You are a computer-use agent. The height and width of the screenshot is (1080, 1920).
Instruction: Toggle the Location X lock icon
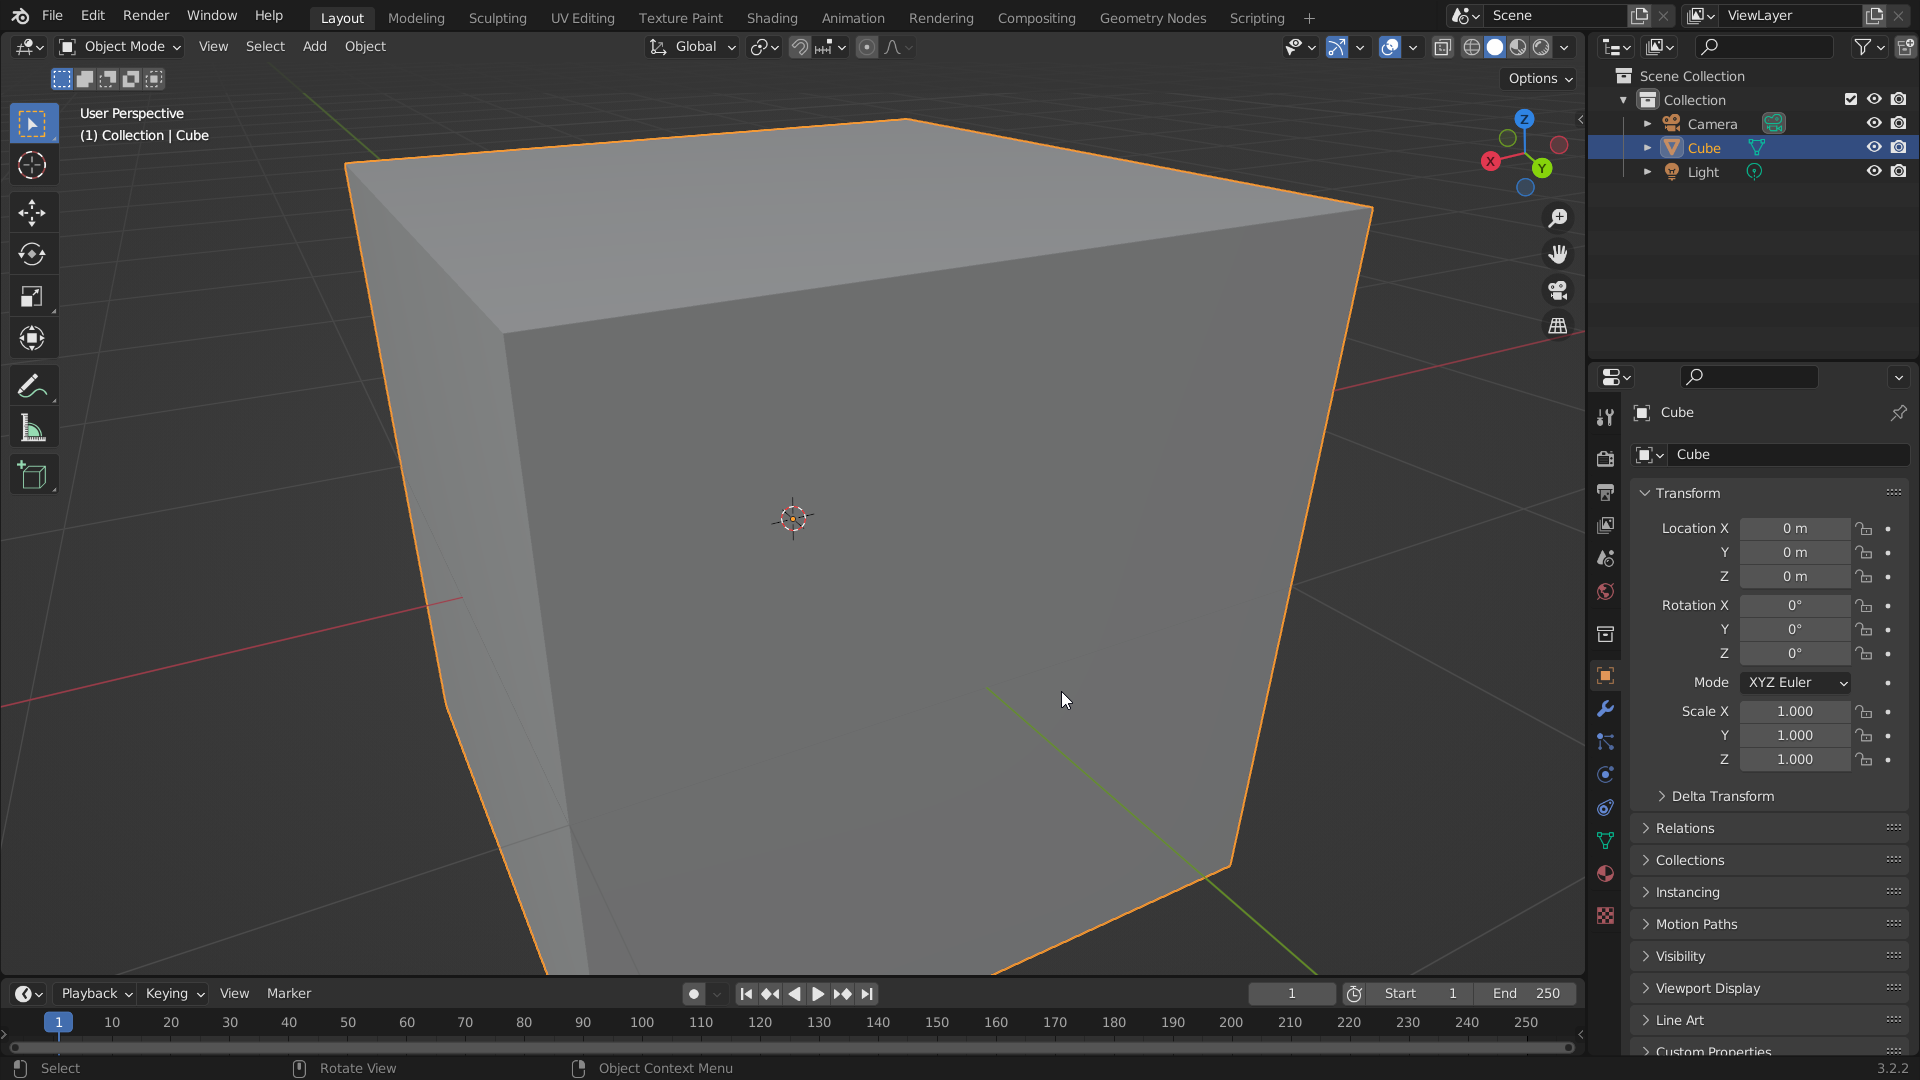(x=1864, y=529)
